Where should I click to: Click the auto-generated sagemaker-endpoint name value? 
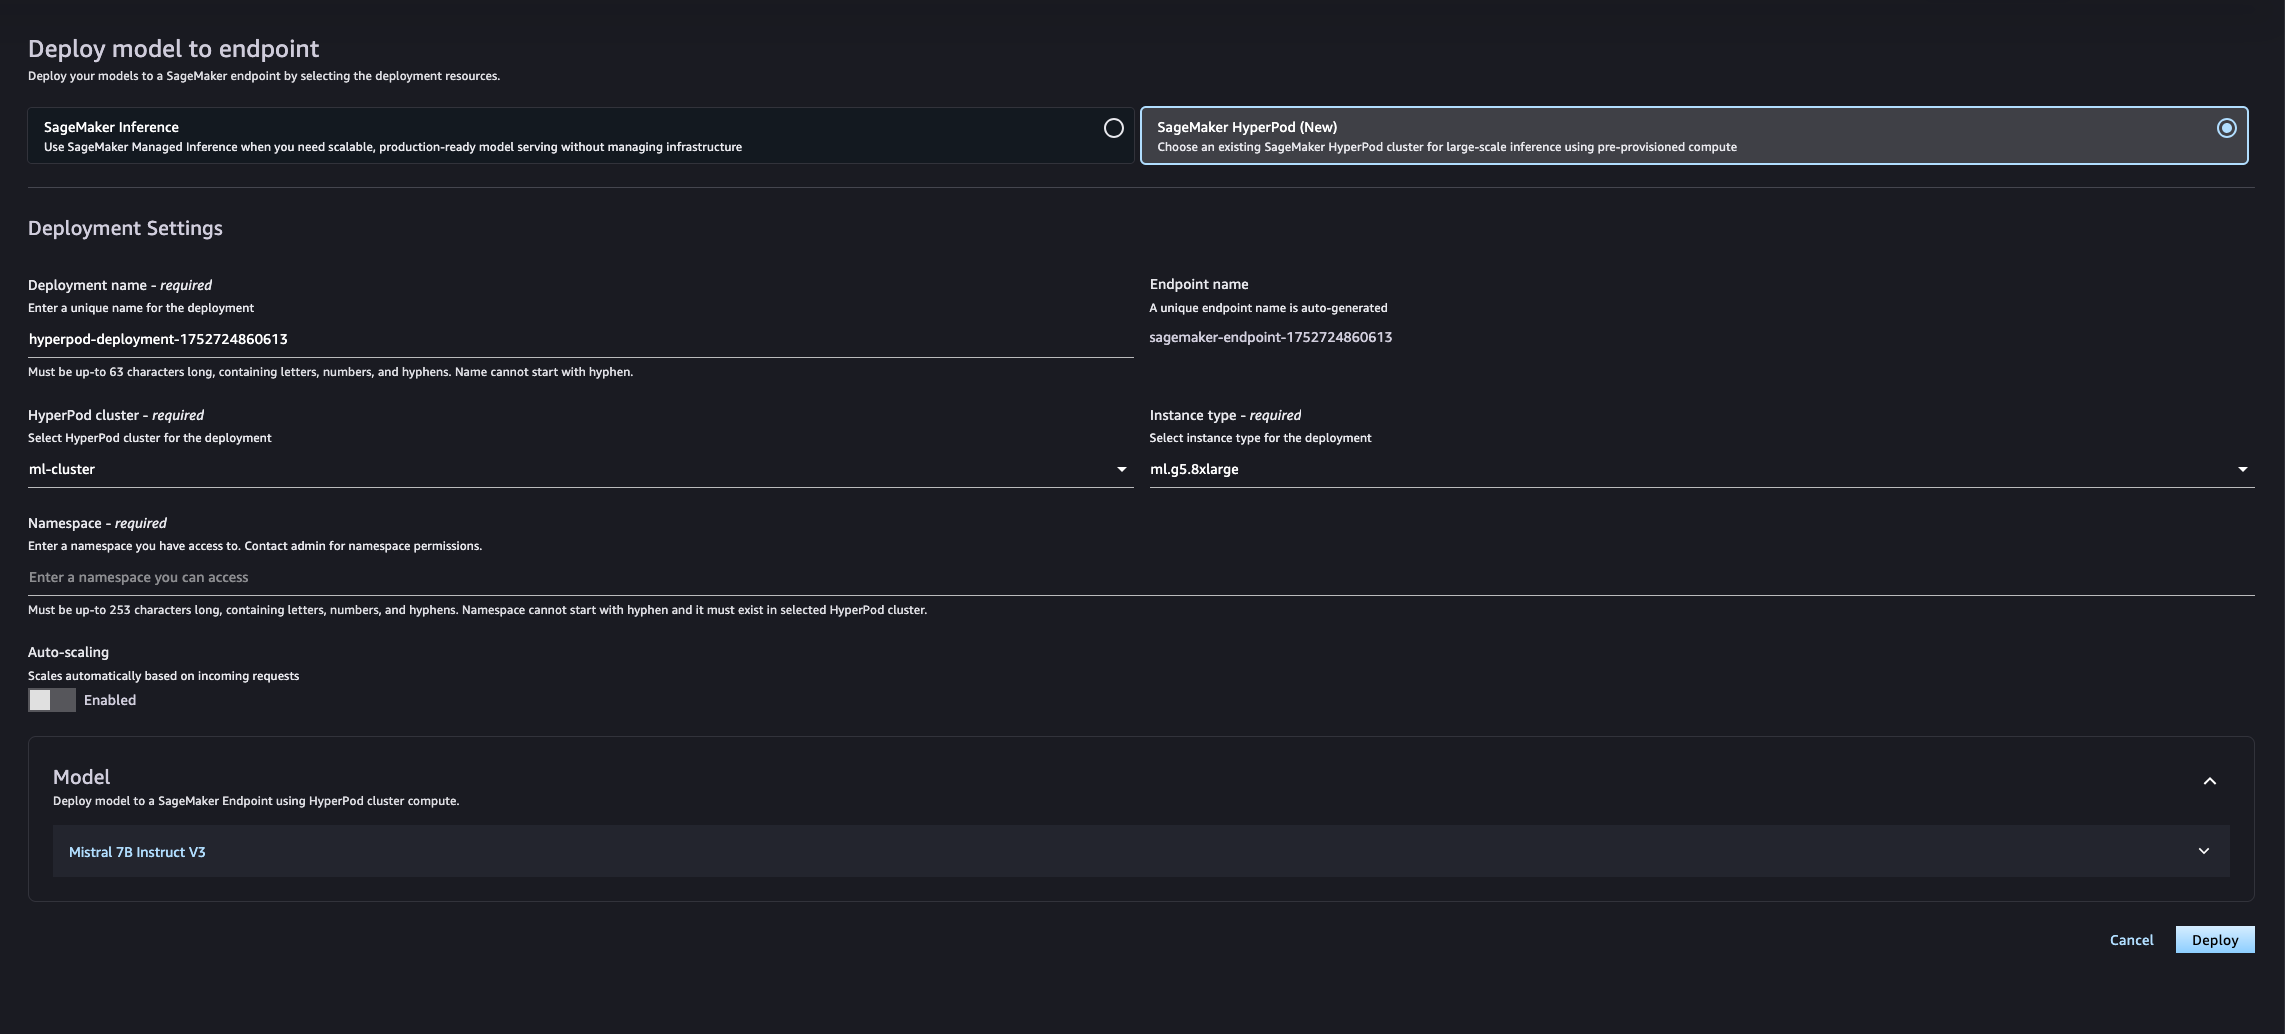1270,337
